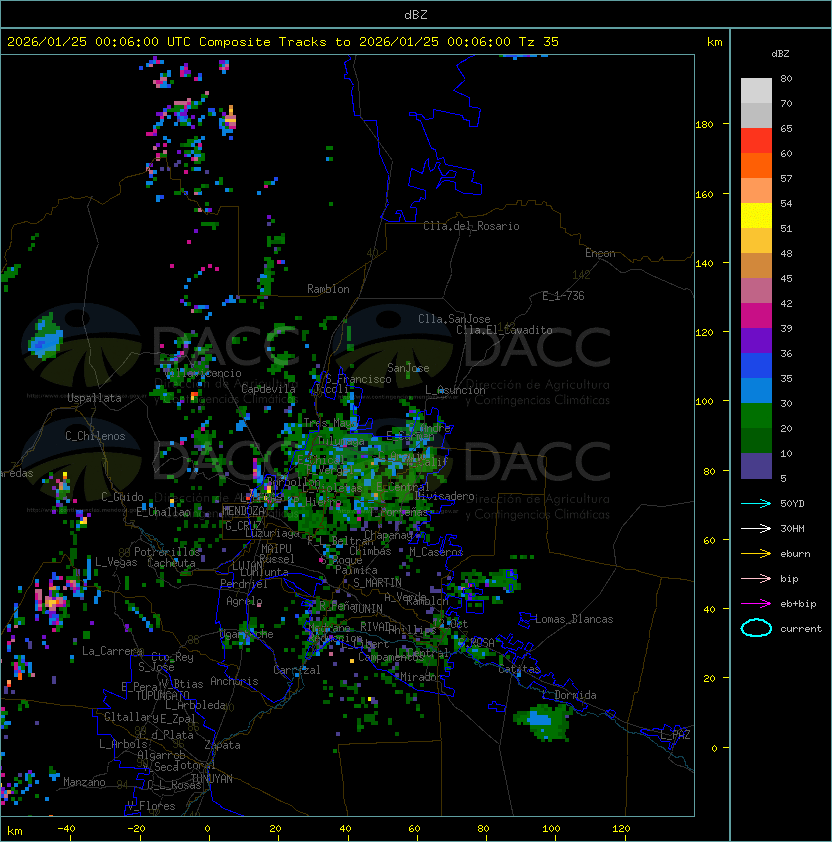Click the JUNIN label
This screenshot has width=832, height=842.
[367, 608]
